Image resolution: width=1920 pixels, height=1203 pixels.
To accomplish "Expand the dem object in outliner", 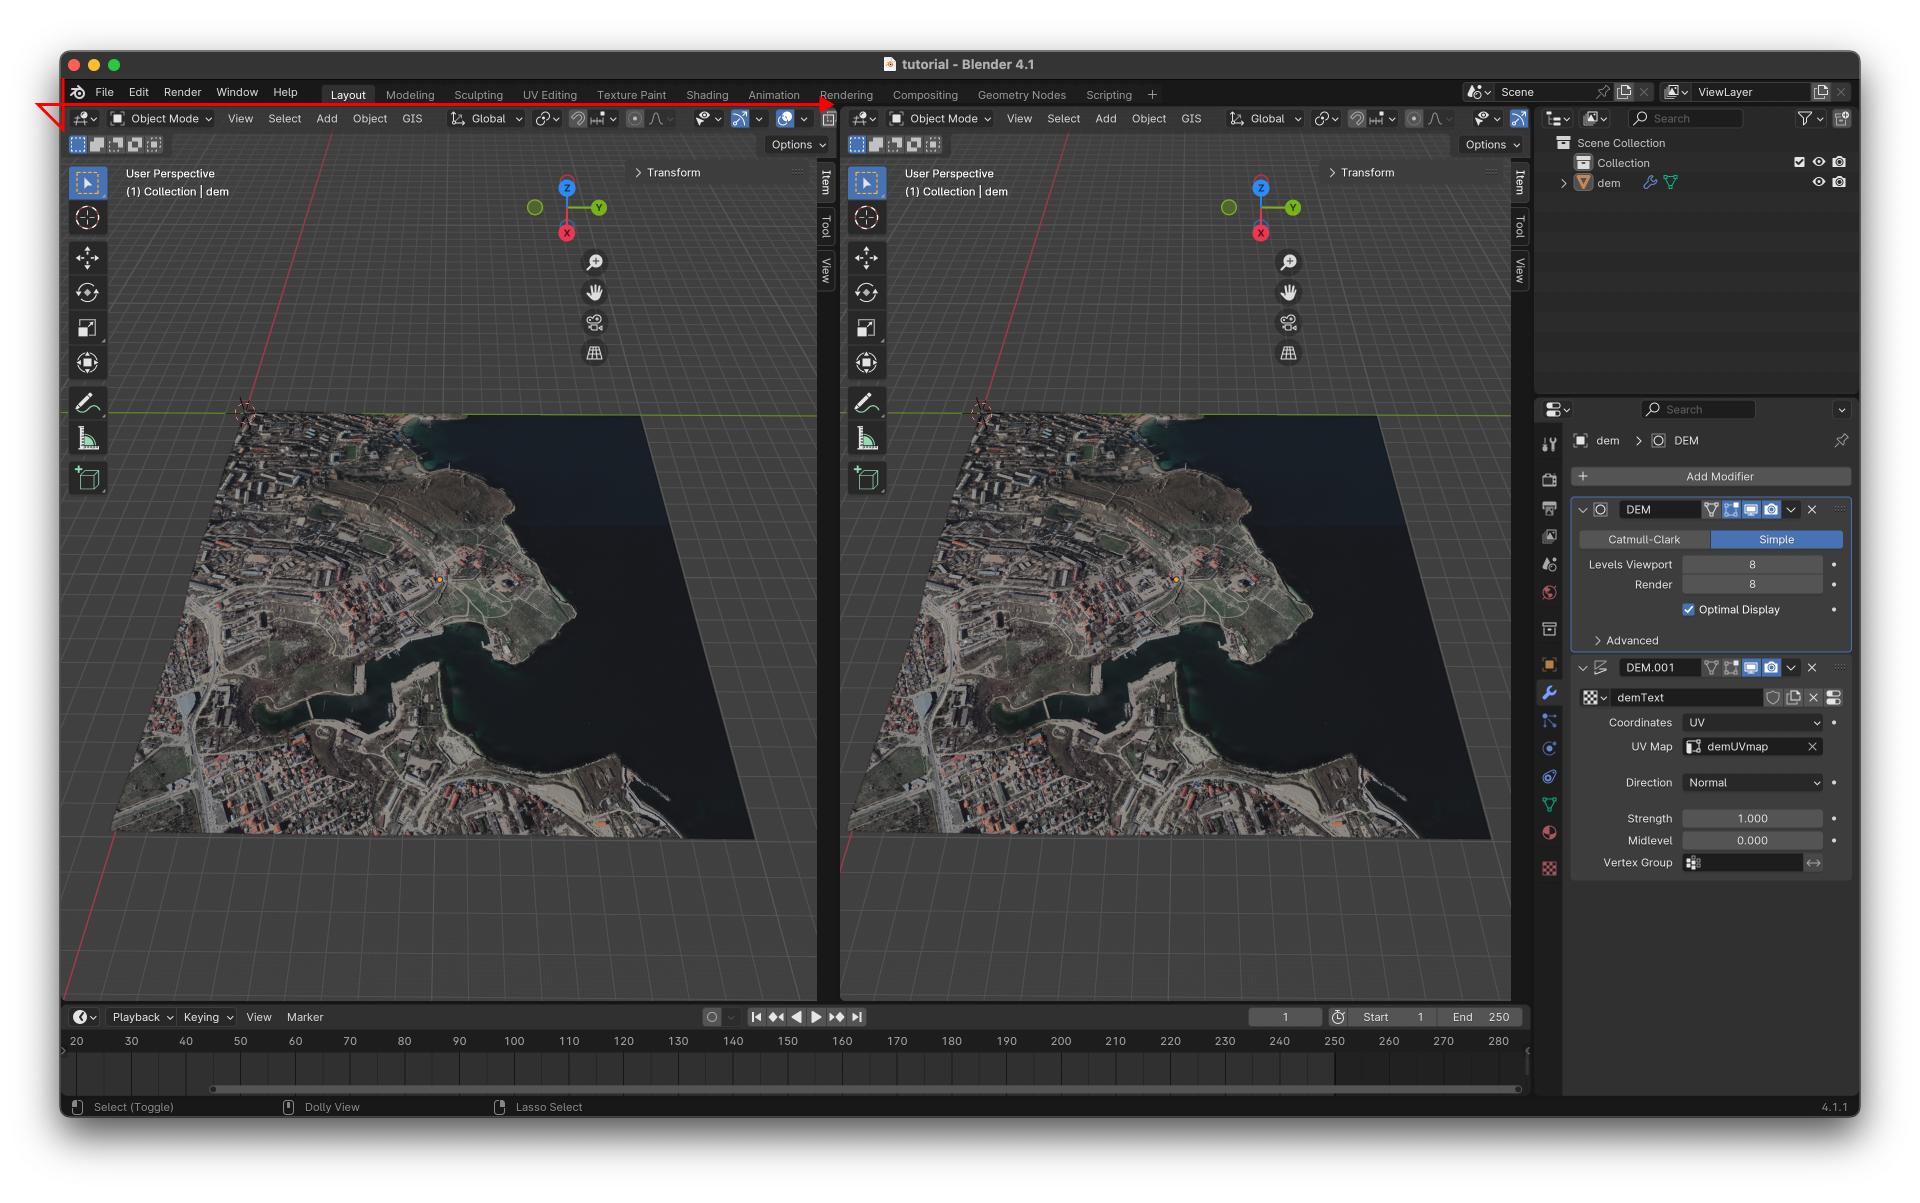I will pyautogui.click(x=1564, y=183).
